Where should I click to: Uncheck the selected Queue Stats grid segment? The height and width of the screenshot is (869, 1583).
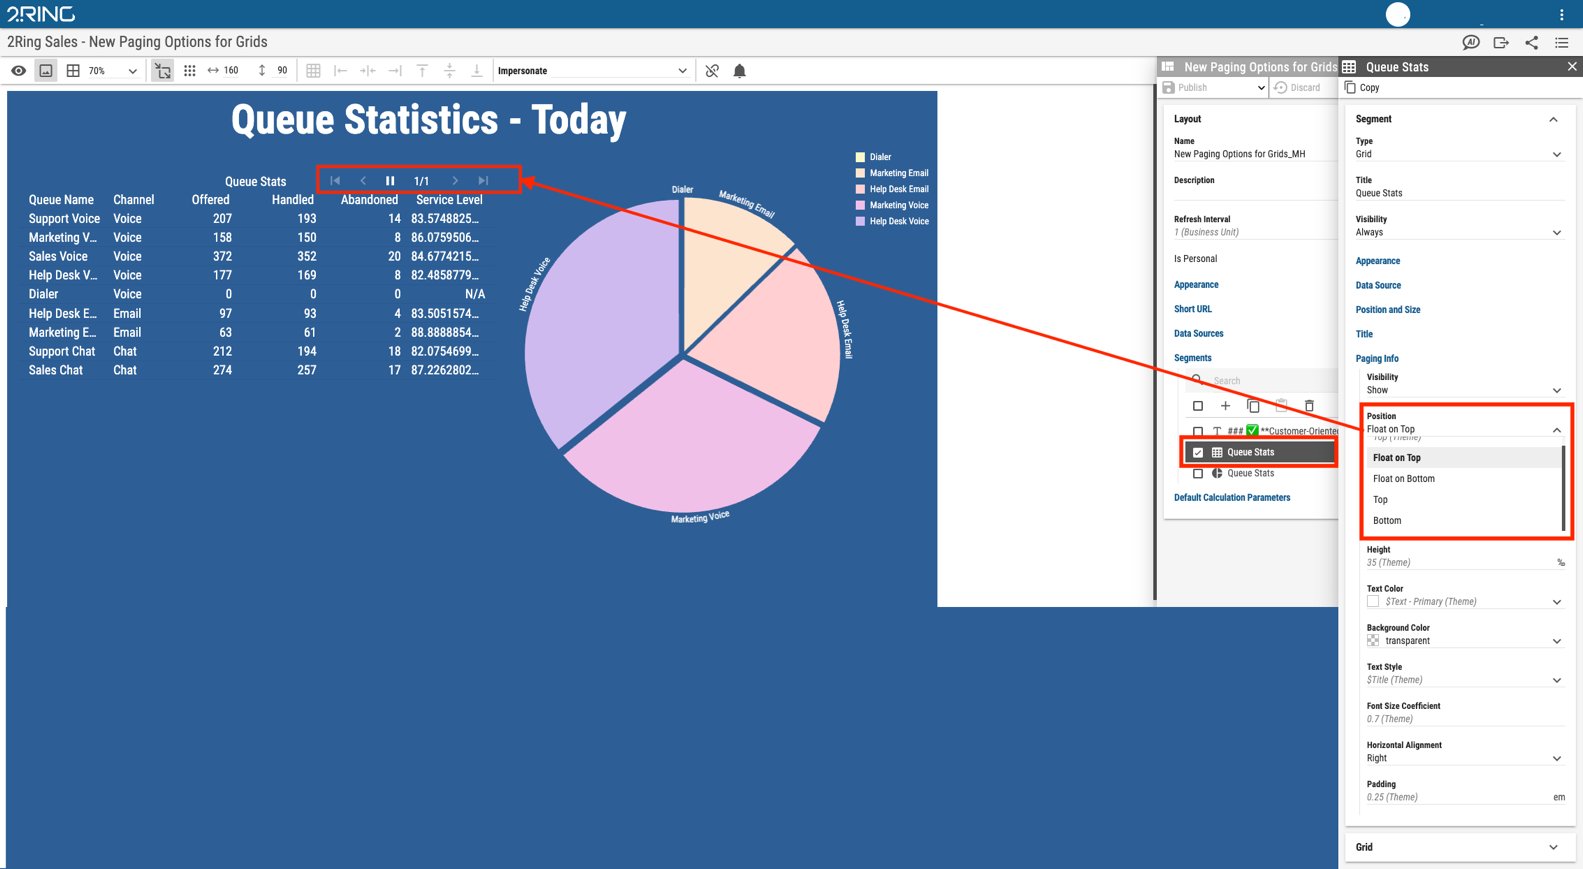pos(1198,453)
